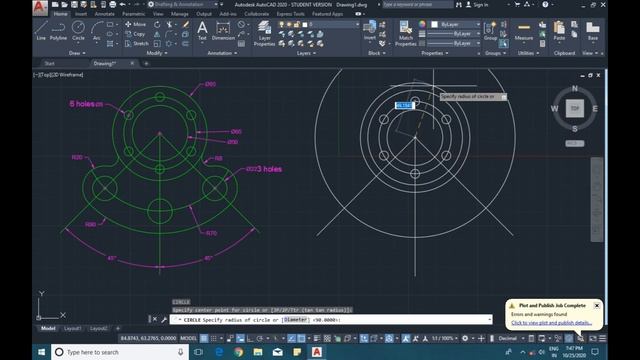Click the Windows search box on taskbar
This screenshot has height=360, width=640.
120,352
